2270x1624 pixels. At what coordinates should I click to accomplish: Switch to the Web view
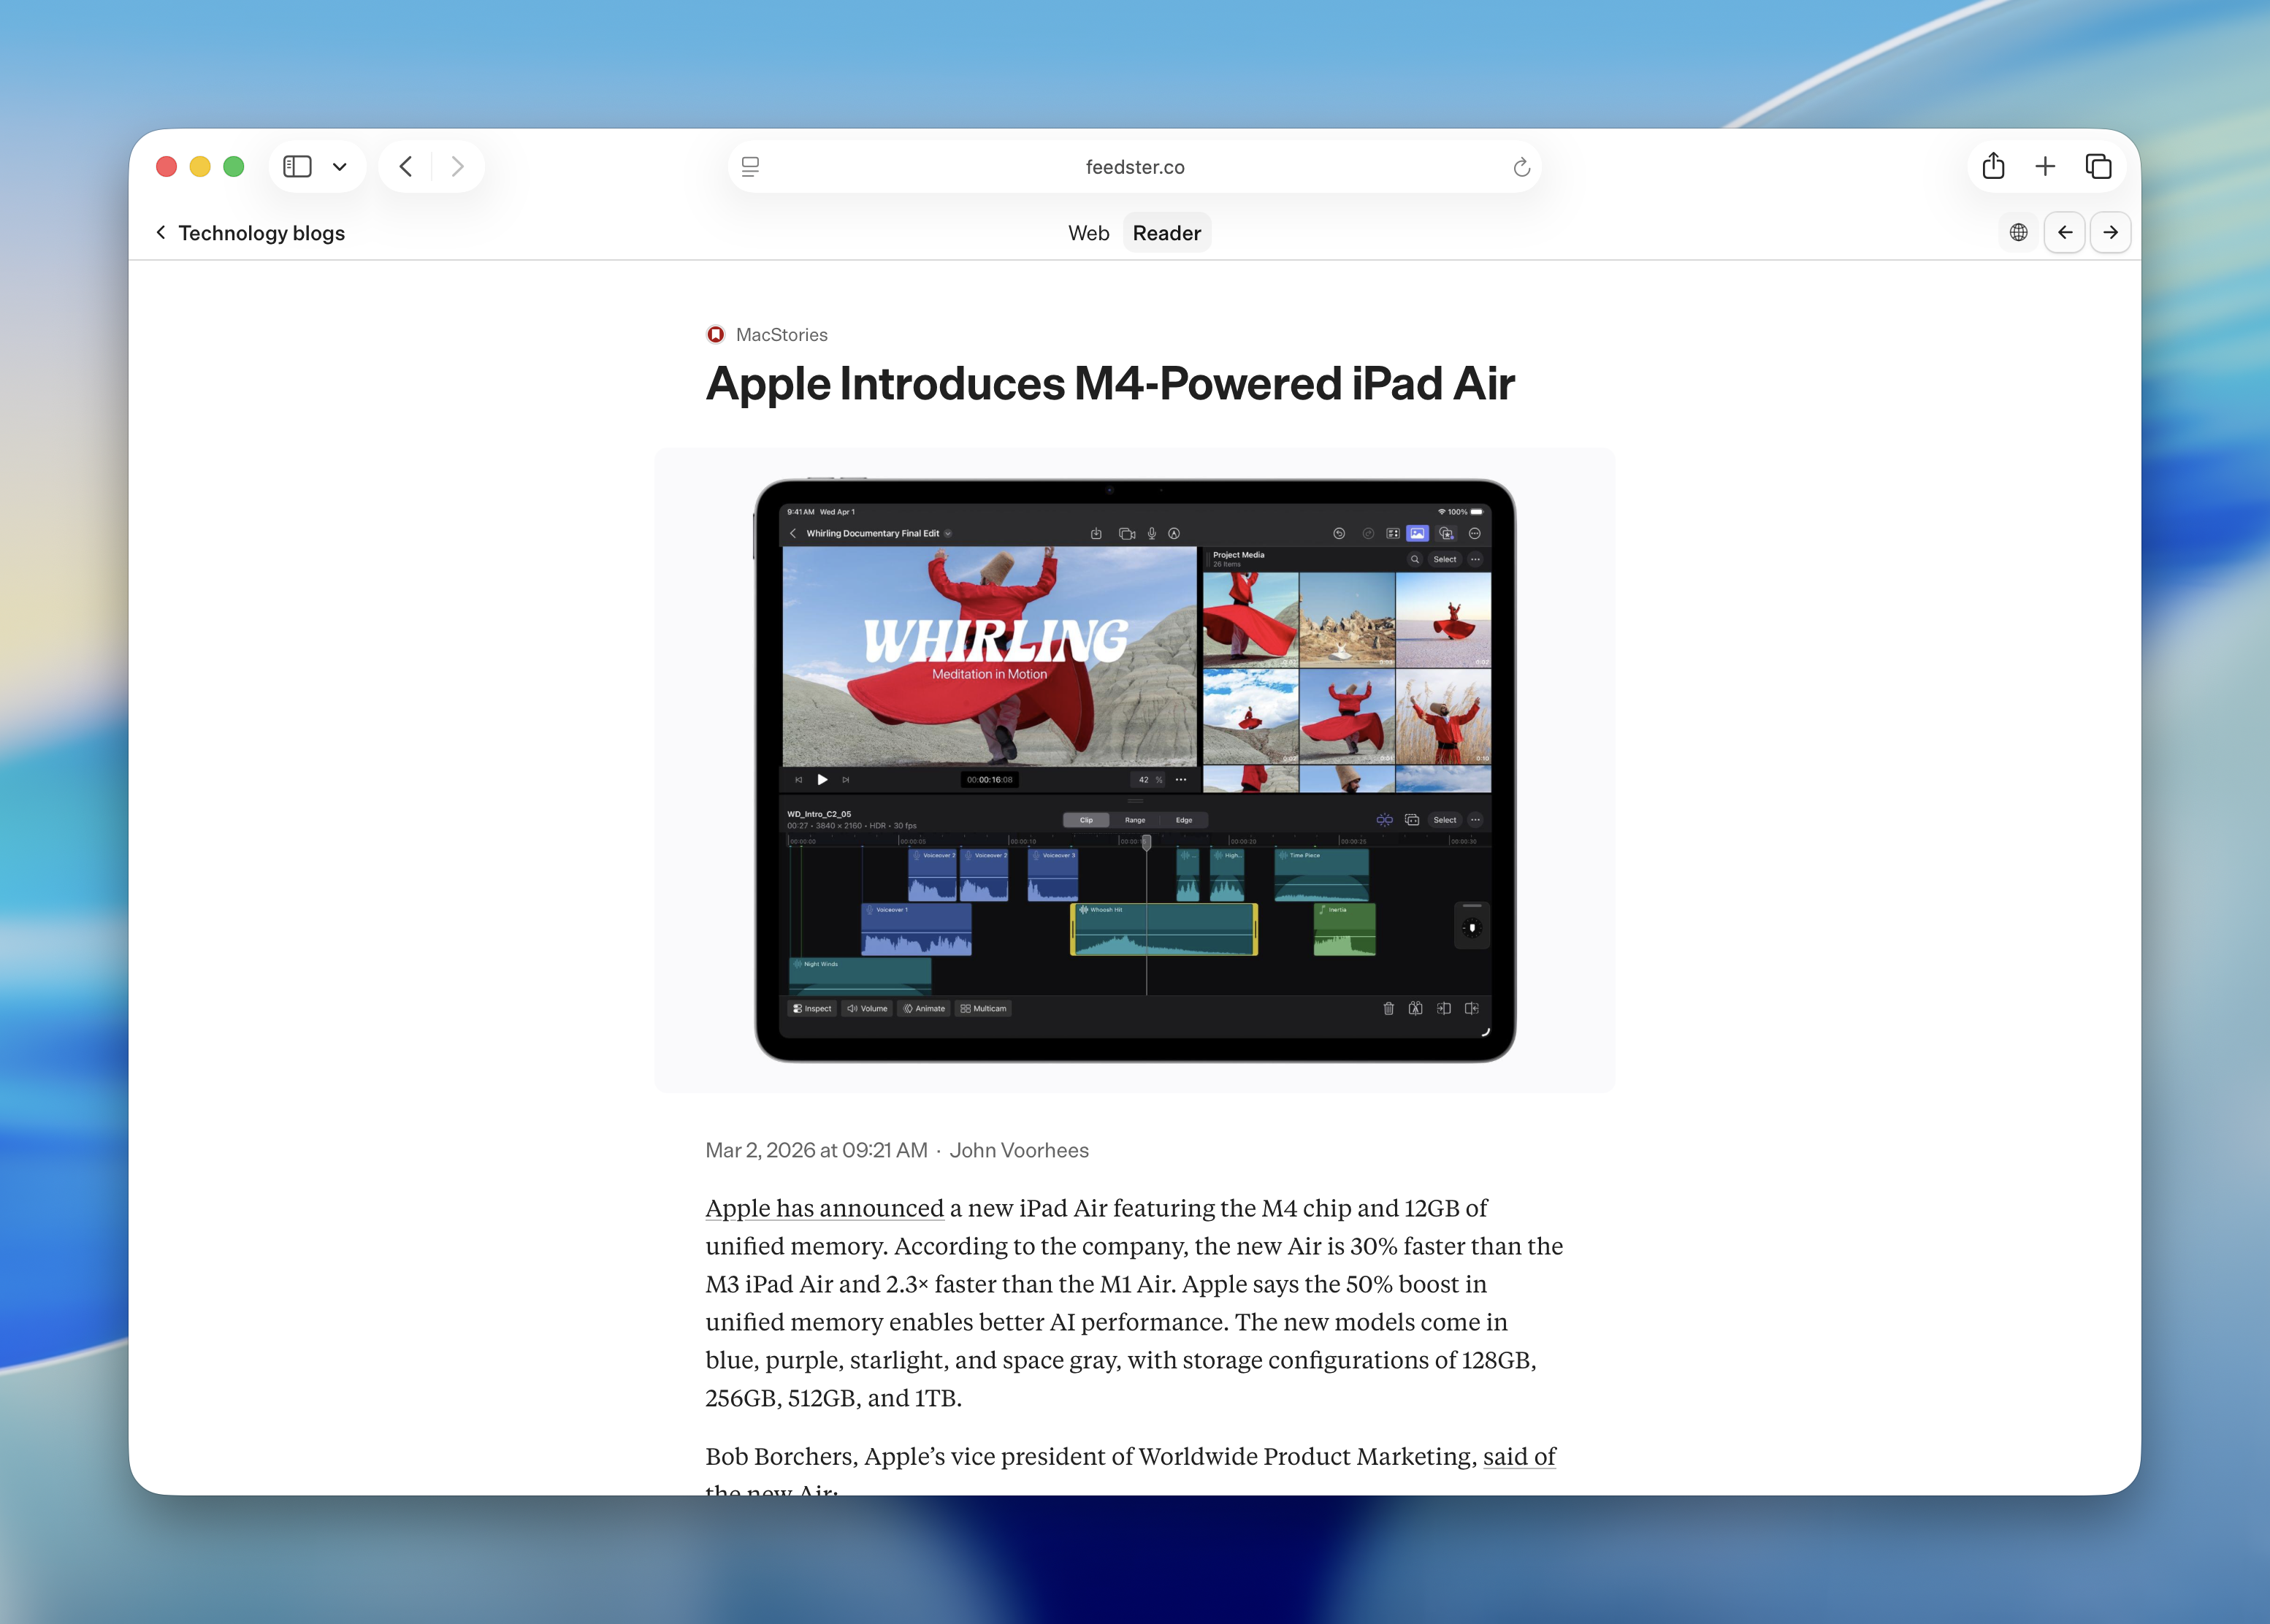click(1089, 232)
